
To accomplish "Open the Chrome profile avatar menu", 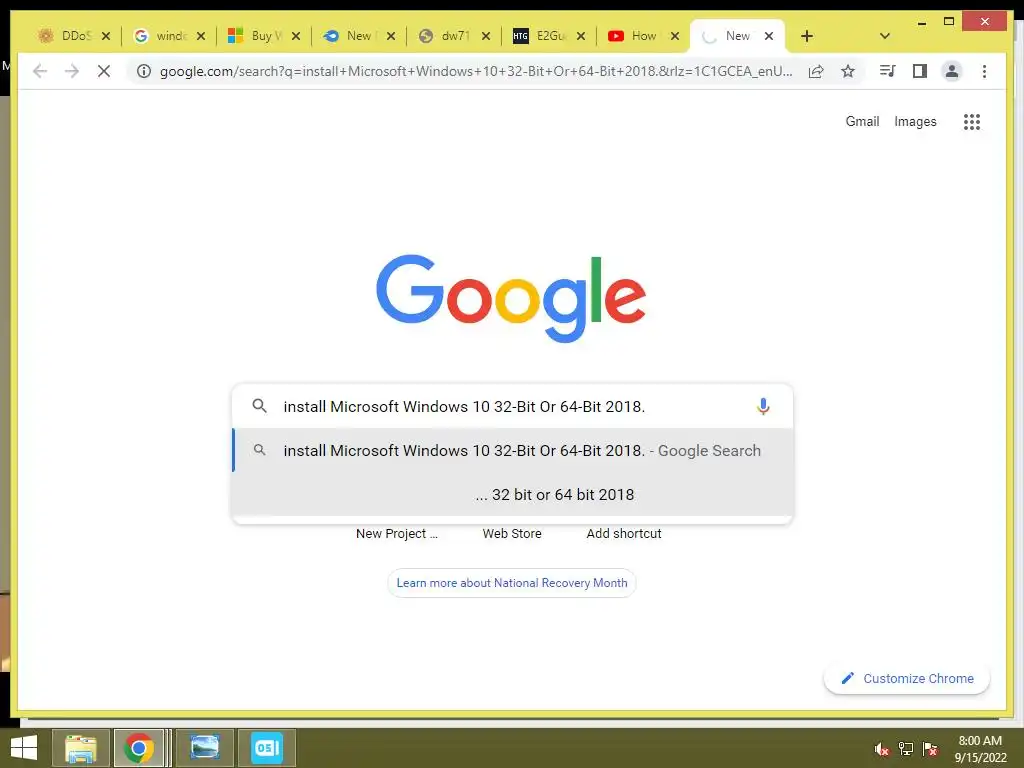I will [x=952, y=71].
